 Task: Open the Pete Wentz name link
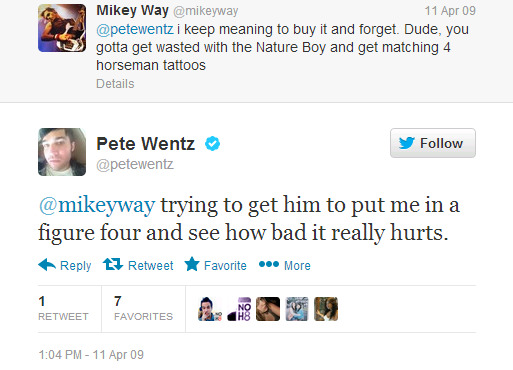145,144
